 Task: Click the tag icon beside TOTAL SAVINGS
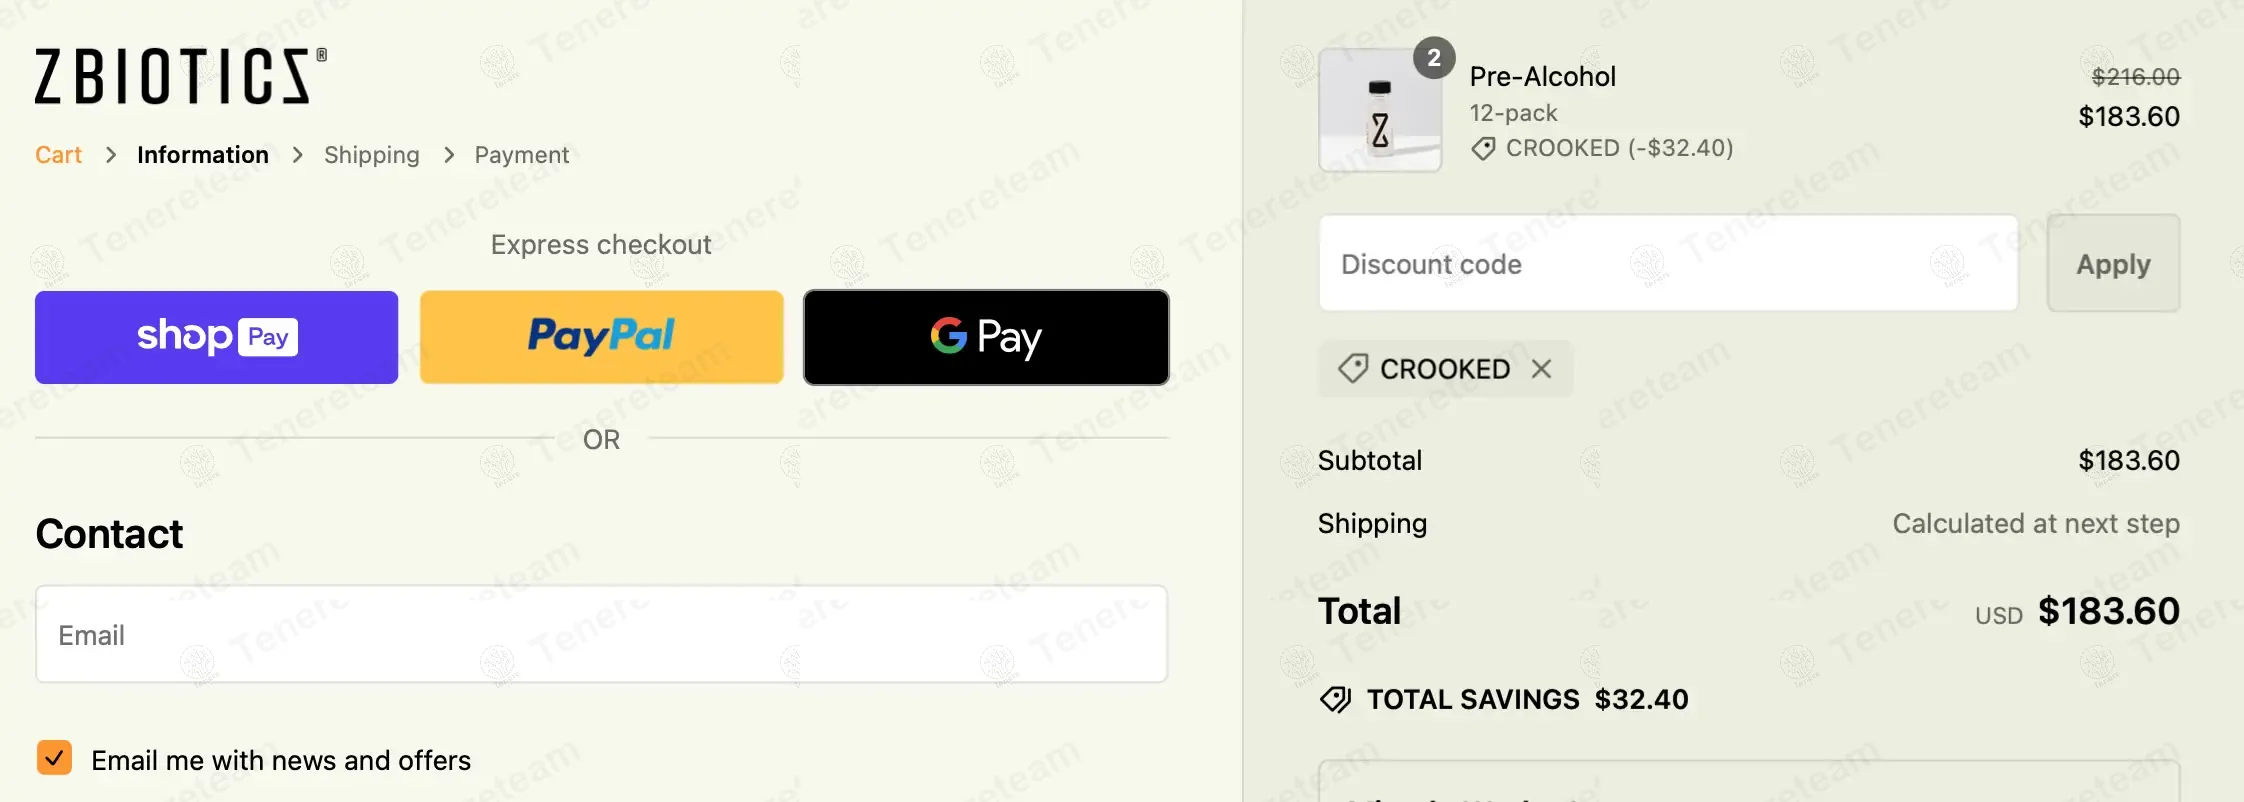pyautogui.click(x=1335, y=699)
